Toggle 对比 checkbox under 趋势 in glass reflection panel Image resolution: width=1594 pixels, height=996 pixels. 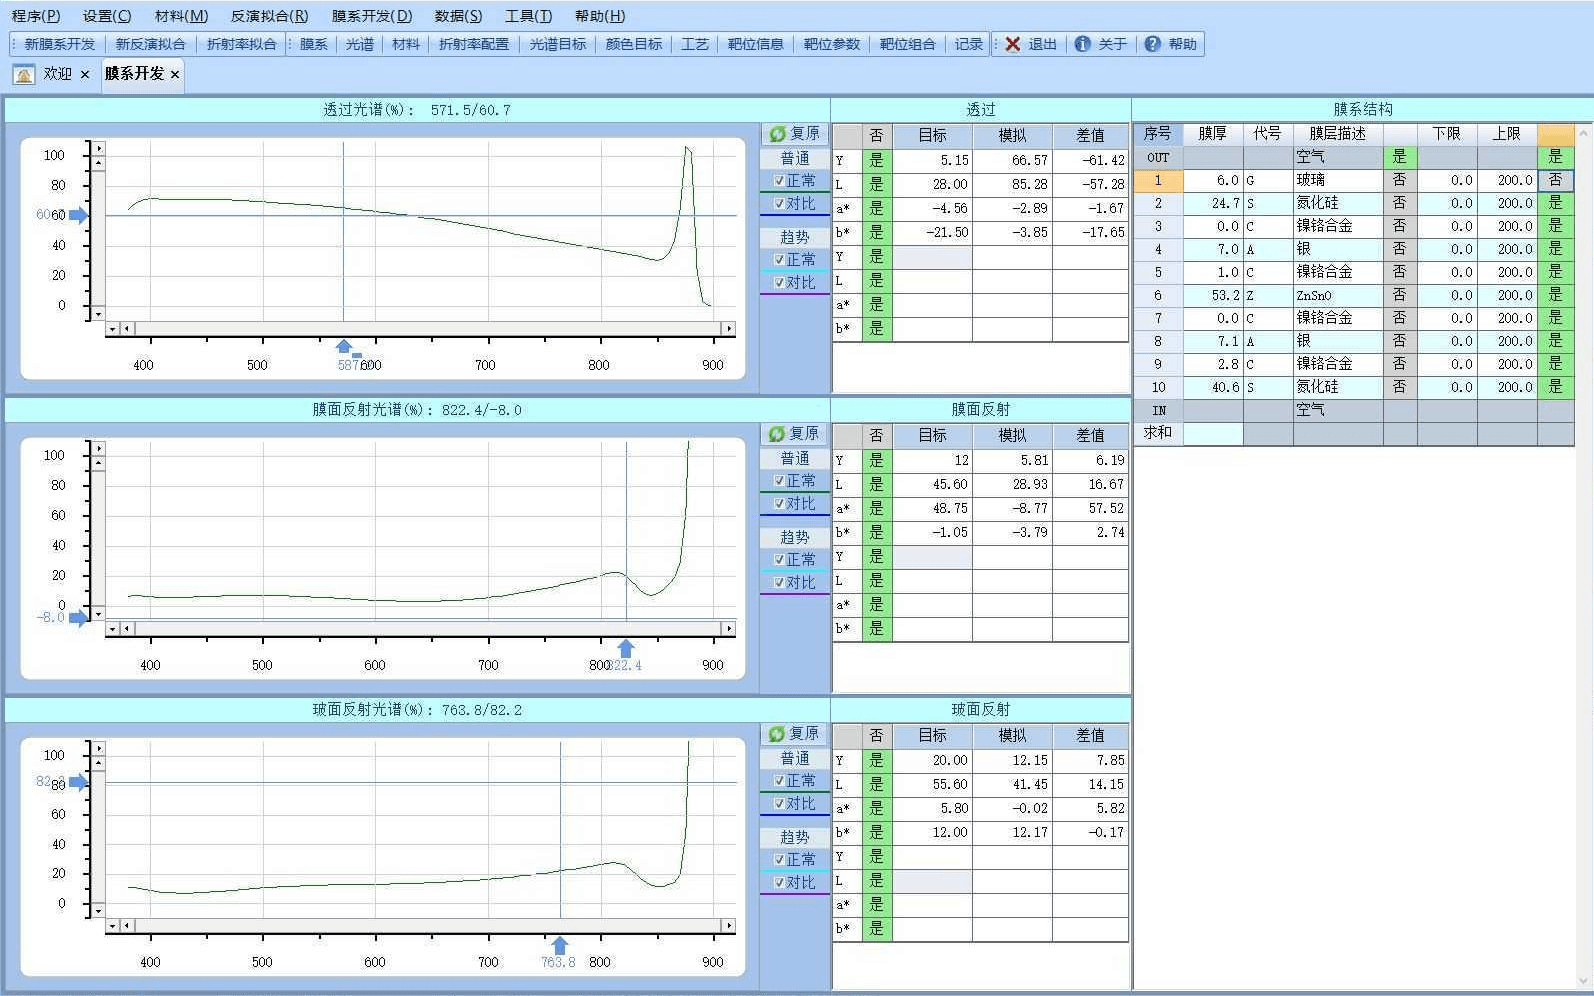780,882
